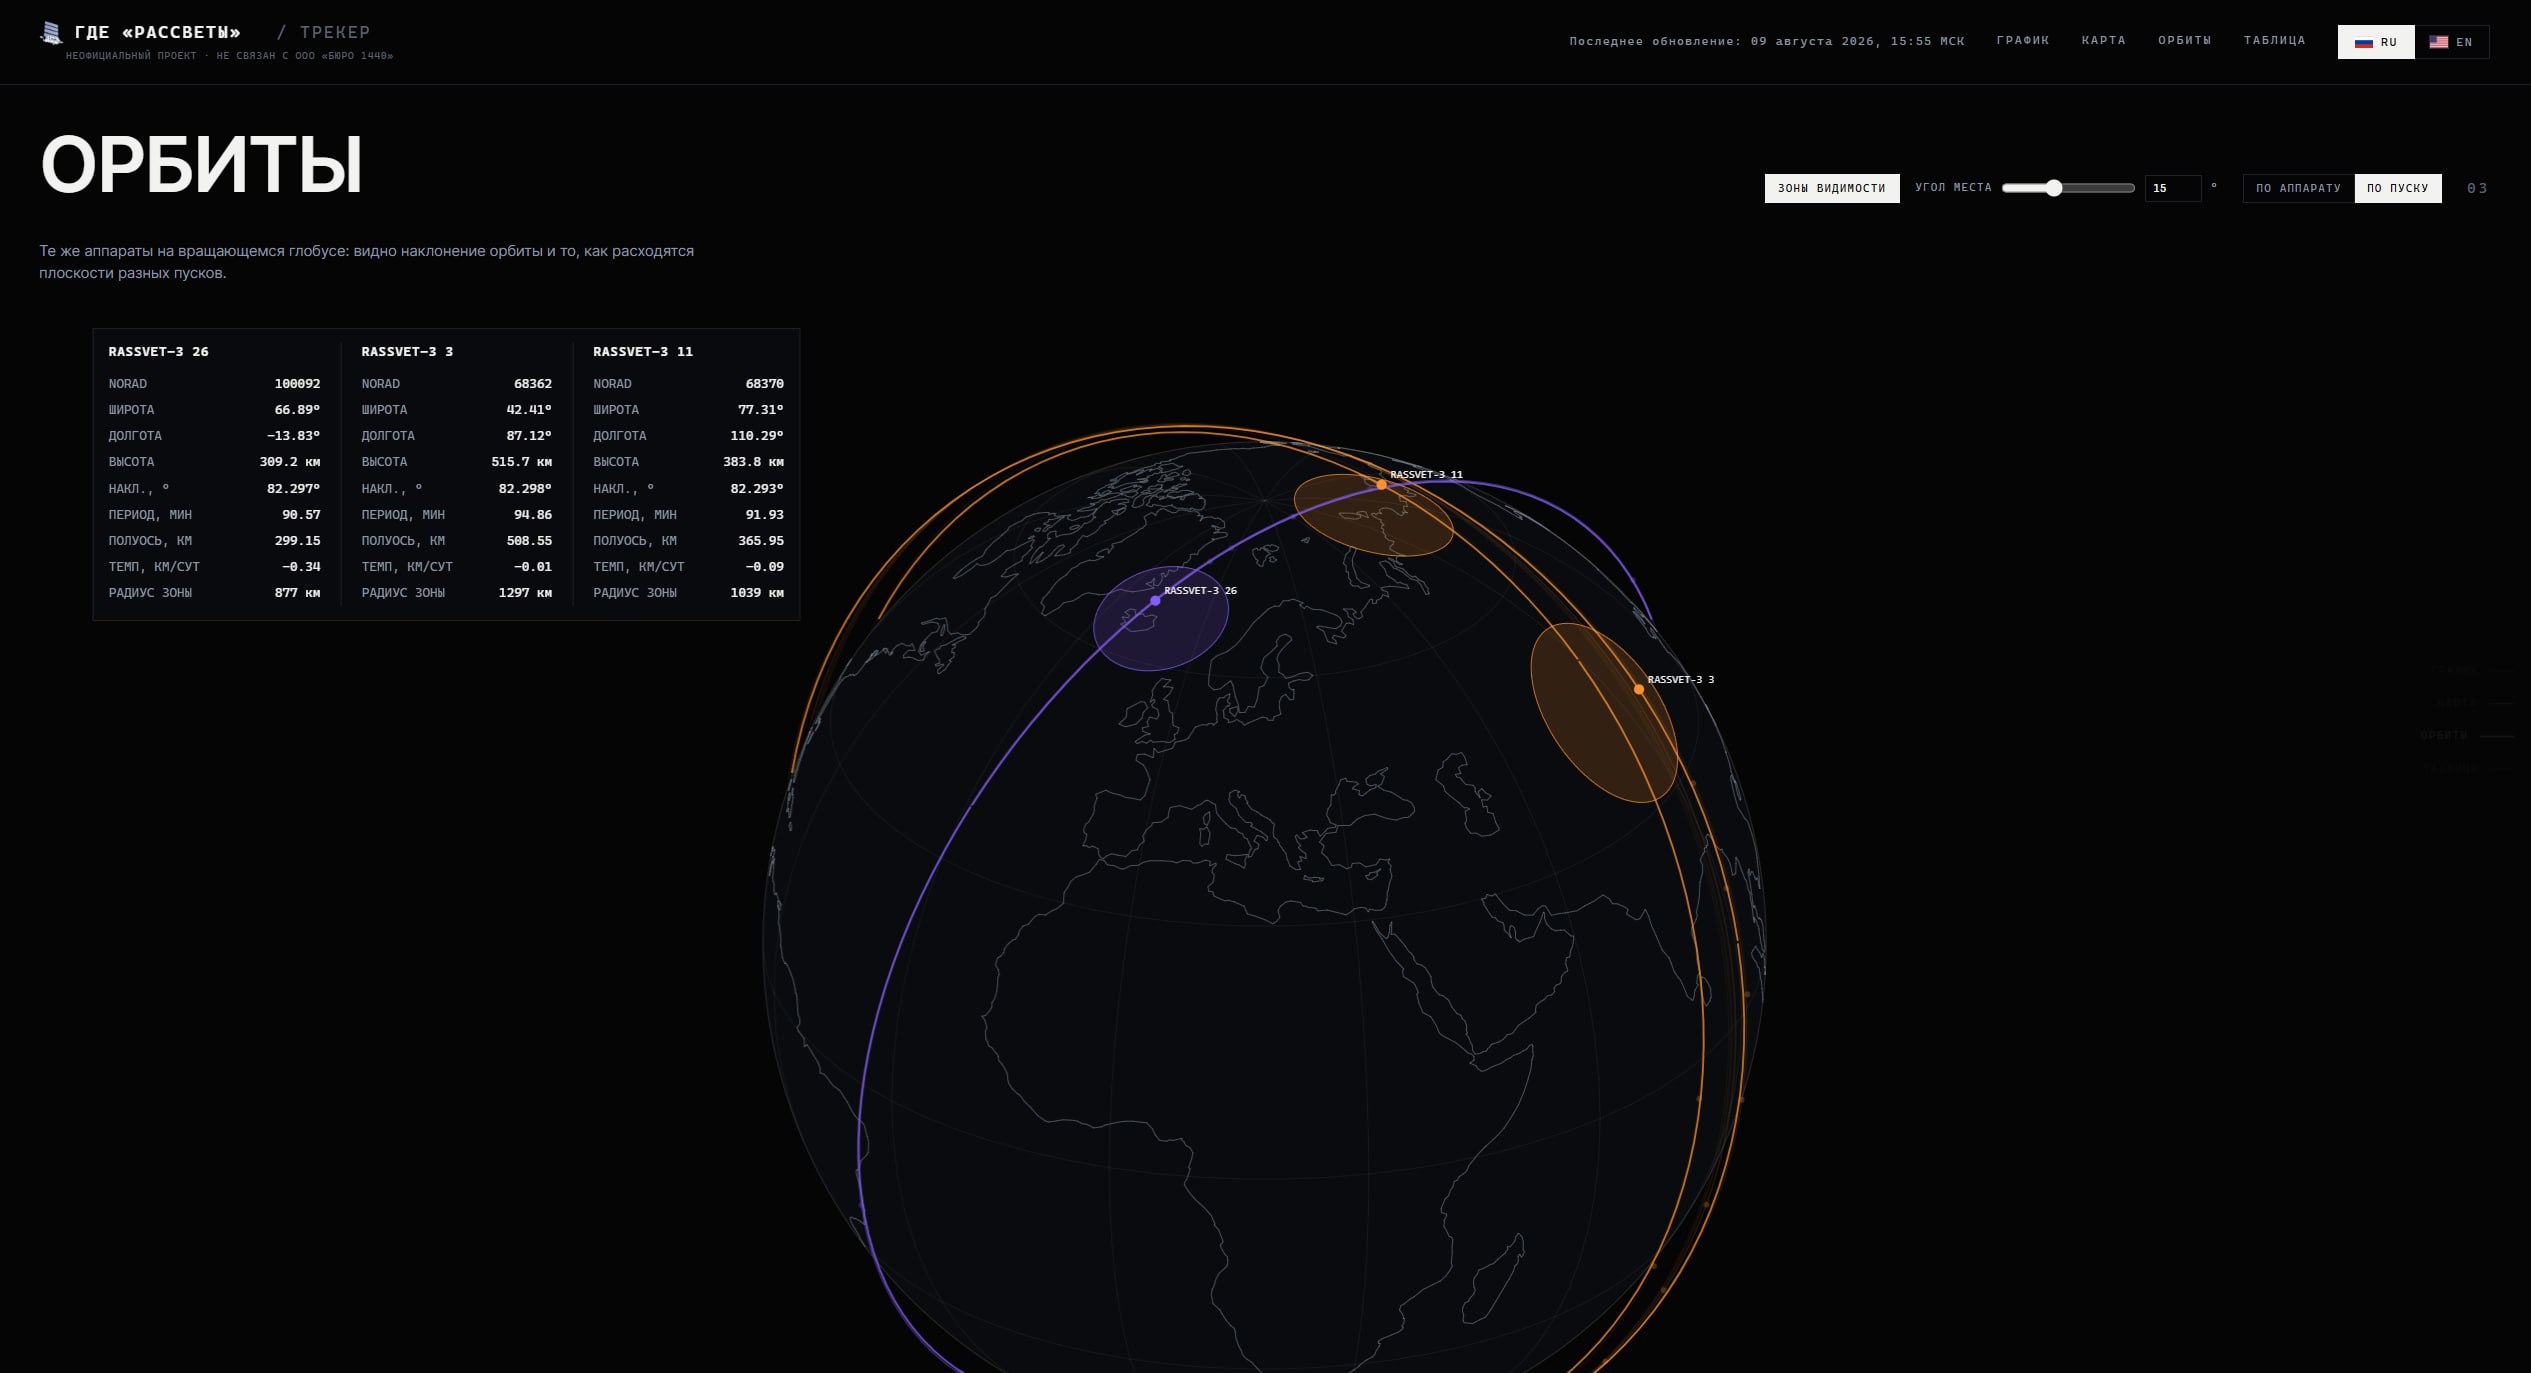Viewport: 2531px width, 1373px height.
Task: Click the УГОЛ МЕСТА elevation angle slider
Action: click(2068, 188)
